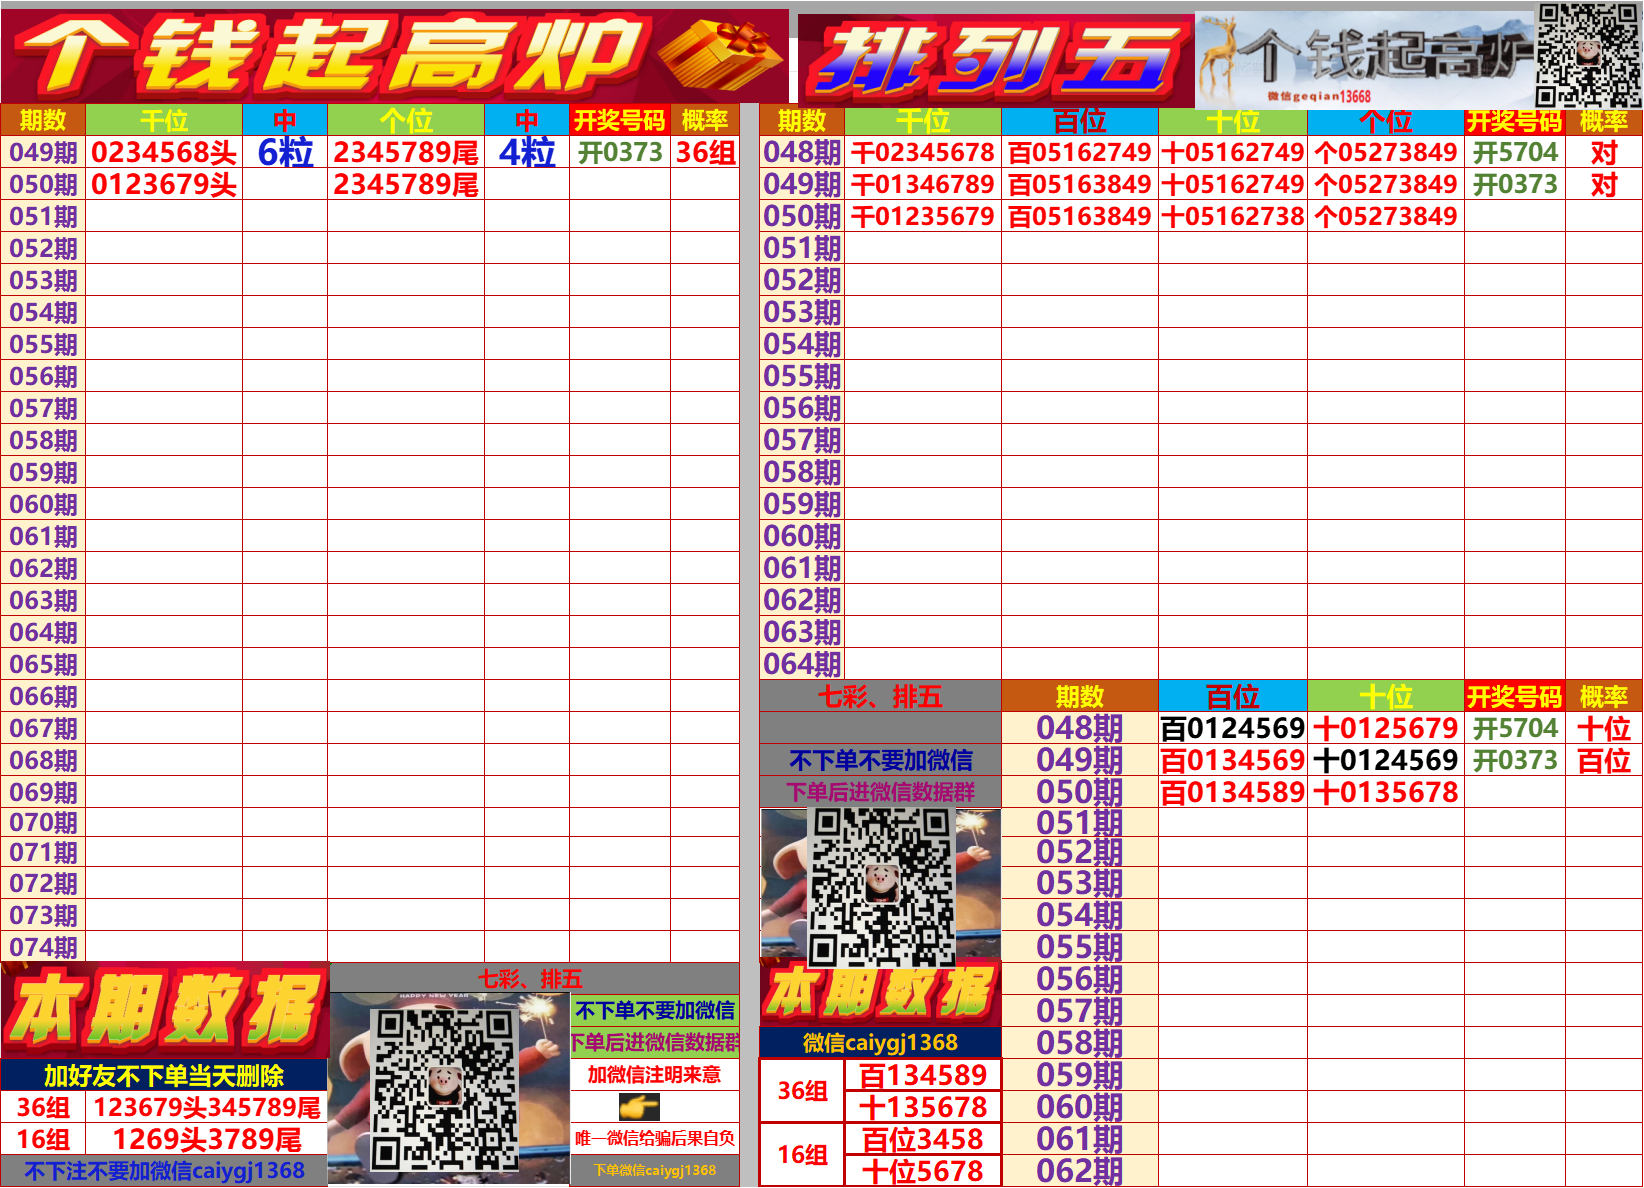This screenshot has width=1644, height=1188.
Task: Click the pointing hand emoji under 加微信注明来意
Action: tap(638, 1106)
